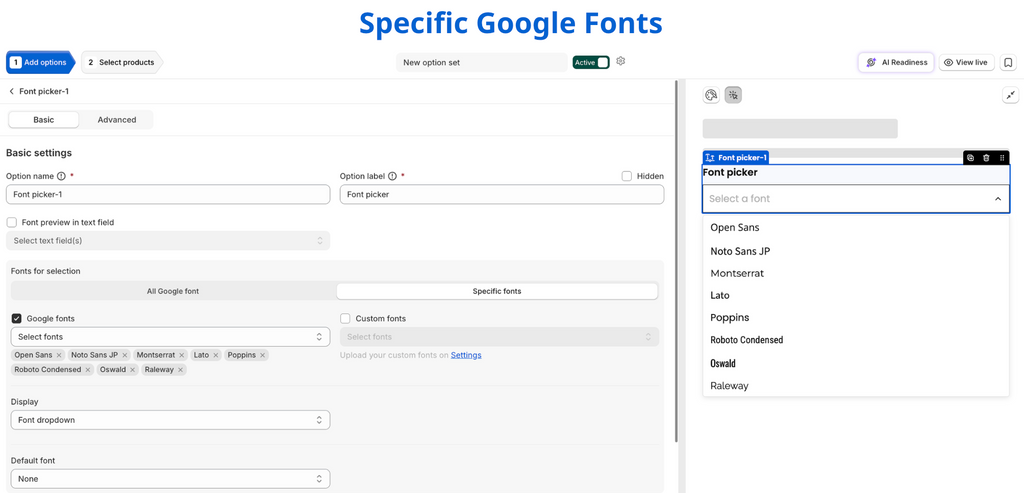The image size is (1024, 493).
Task: Remove the Lato font chip
Action: click(216, 355)
